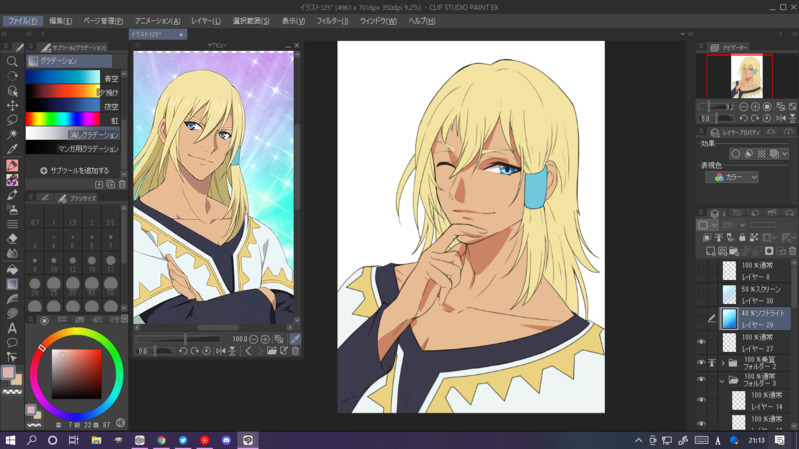Switch to the イラスト125 canvas tab
Image resolution: width=799 pixels, height=449 pixels.
157,34
